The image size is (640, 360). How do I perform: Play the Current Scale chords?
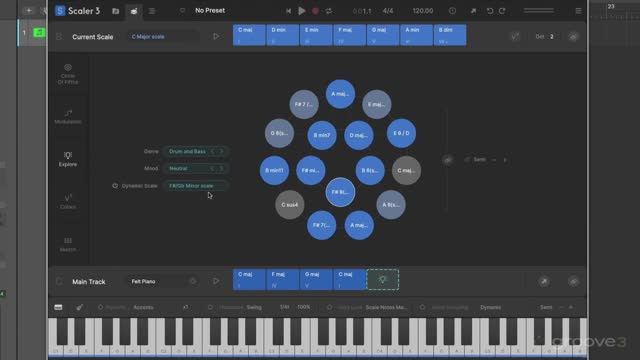(216, 37)
